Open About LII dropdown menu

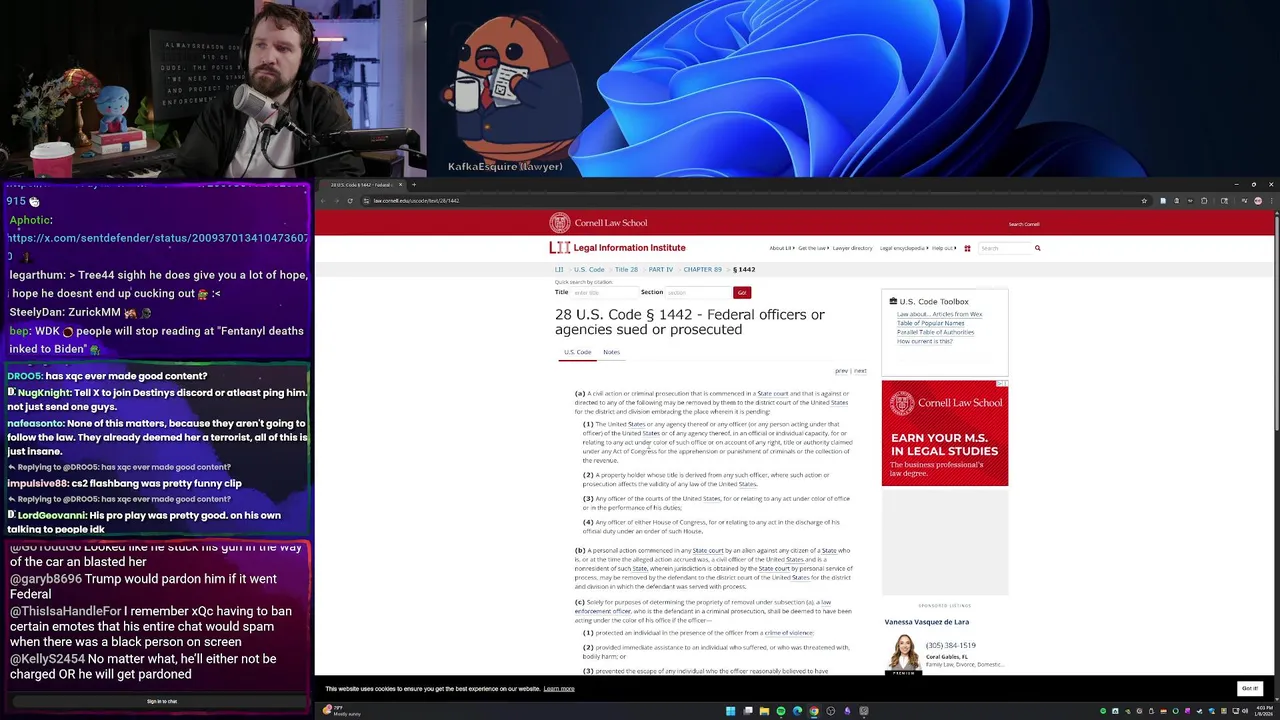coord(782,248)
